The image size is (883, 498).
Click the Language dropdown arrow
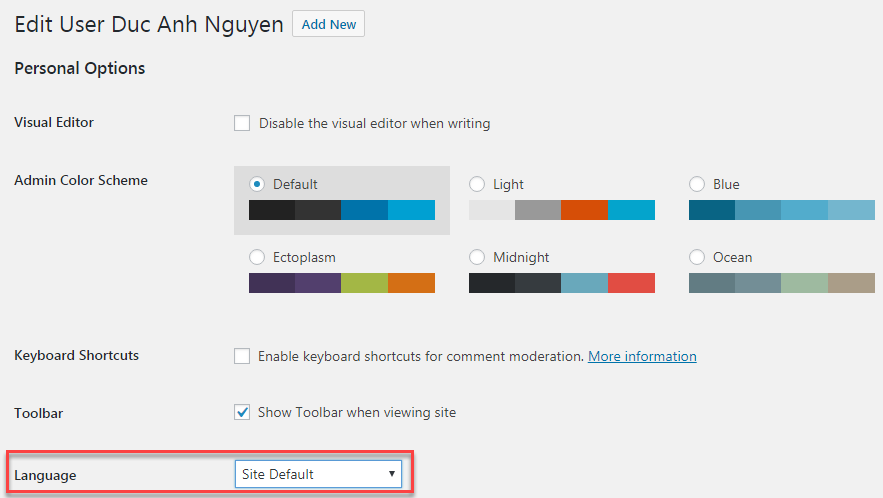392,474
